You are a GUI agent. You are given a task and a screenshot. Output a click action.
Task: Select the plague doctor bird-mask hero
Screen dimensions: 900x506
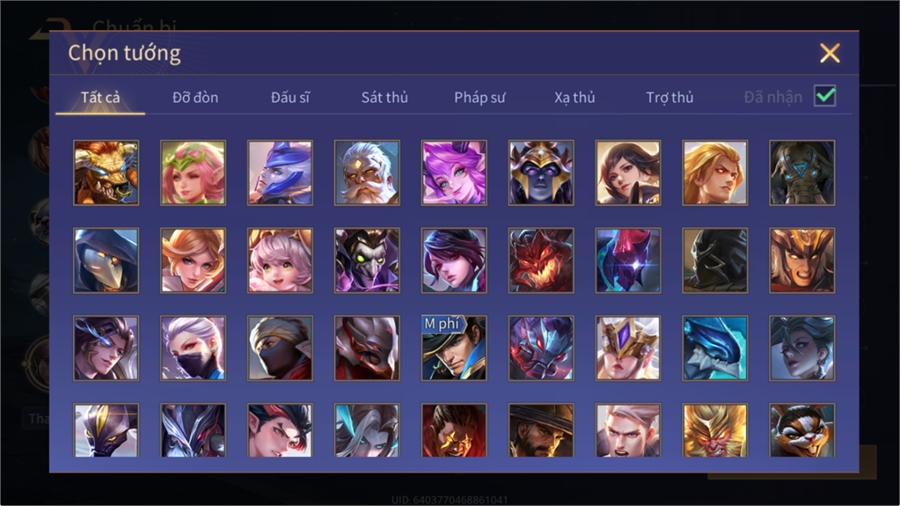click(x=106, y=260)
